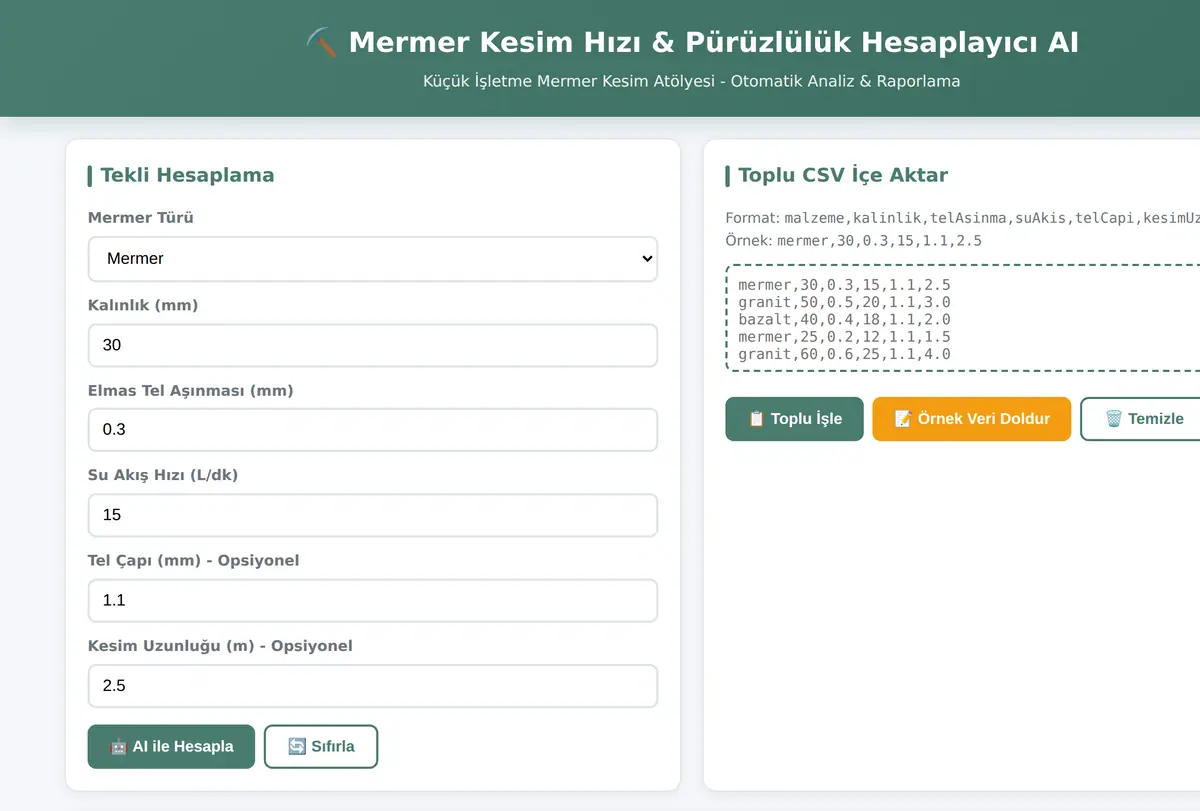Focus the Kesim Uzunluğu input field
Image resolution: width=1200 pixels, height=811 pixels.
point(372,686)
